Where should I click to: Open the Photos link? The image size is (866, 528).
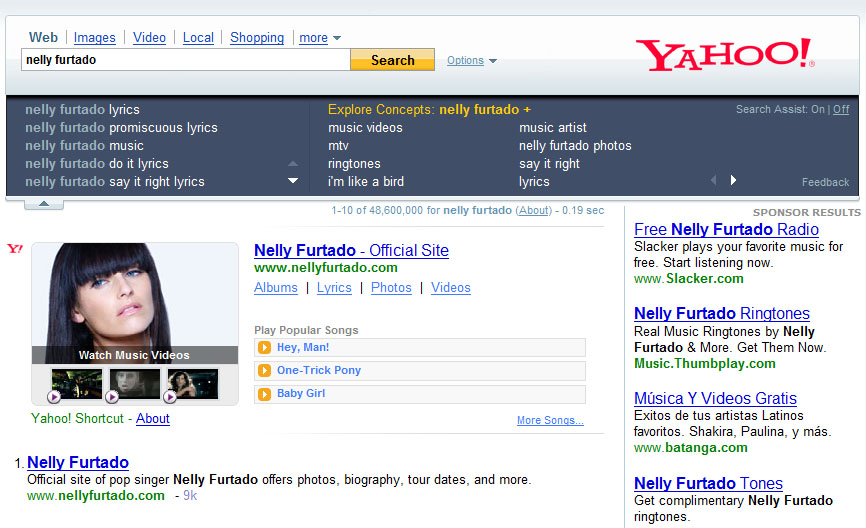point(391,288)
